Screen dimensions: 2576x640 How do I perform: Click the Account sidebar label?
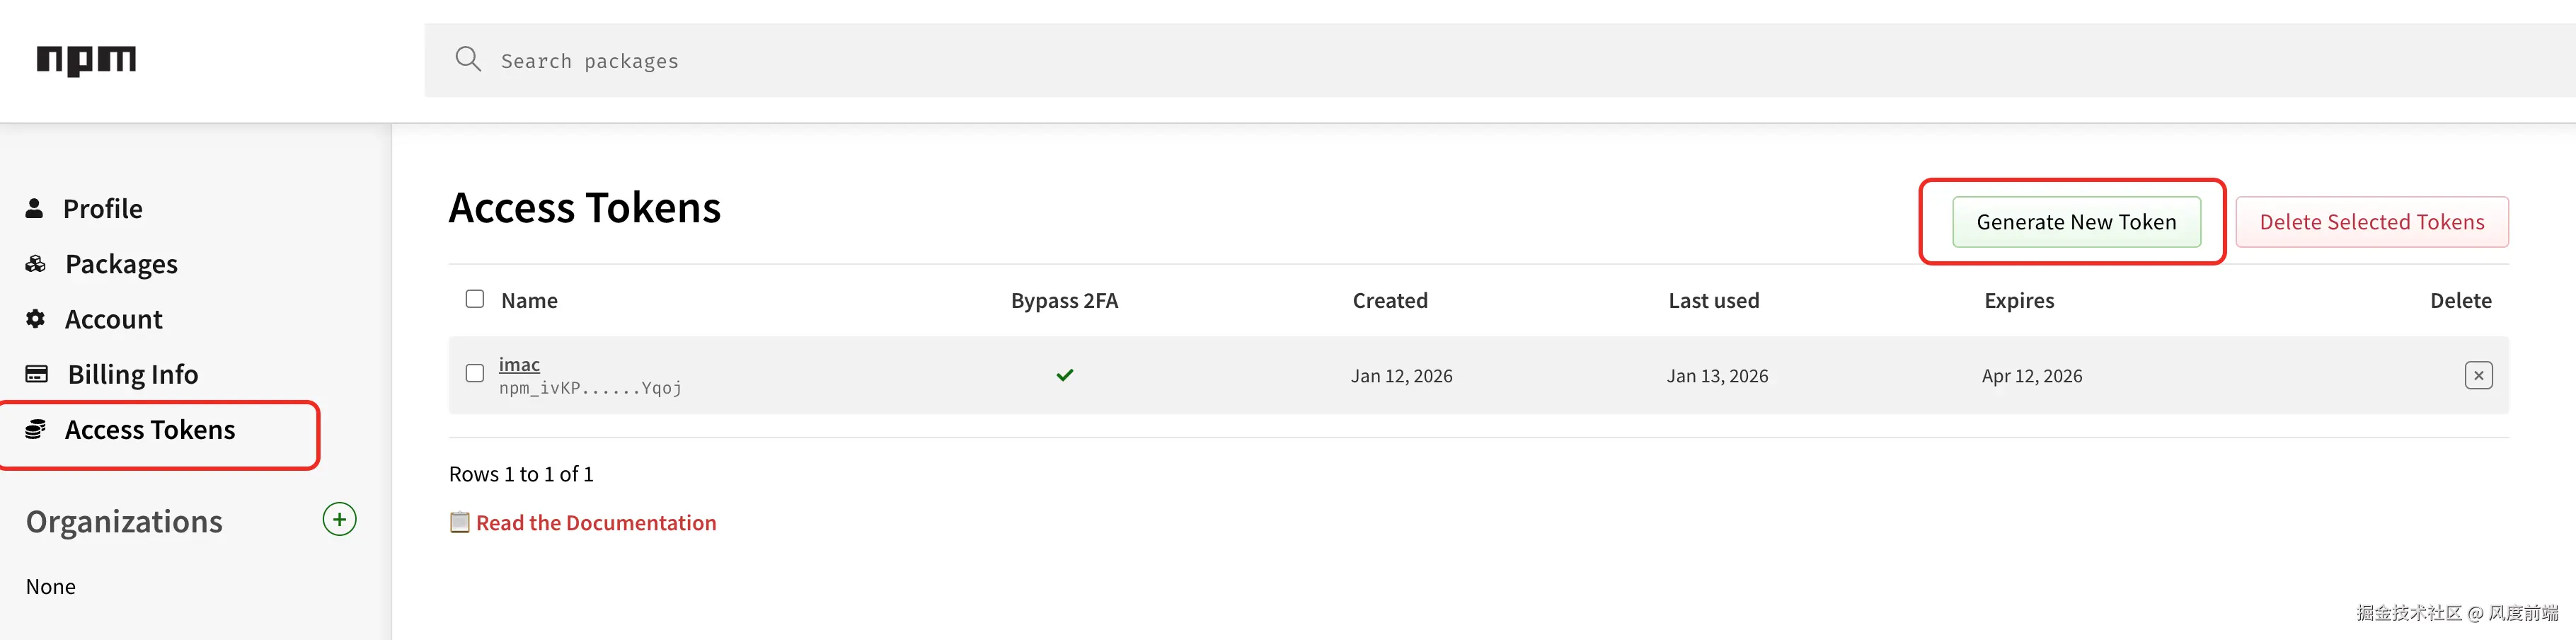(113, 319)
